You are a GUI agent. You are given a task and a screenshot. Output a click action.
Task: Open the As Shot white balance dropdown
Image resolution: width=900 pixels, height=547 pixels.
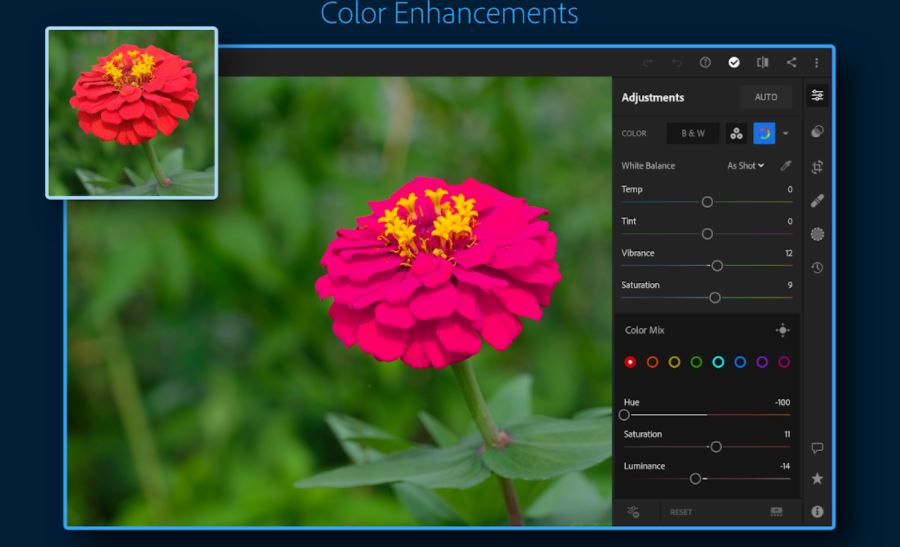pyautogui.click(x=746, y=166)
